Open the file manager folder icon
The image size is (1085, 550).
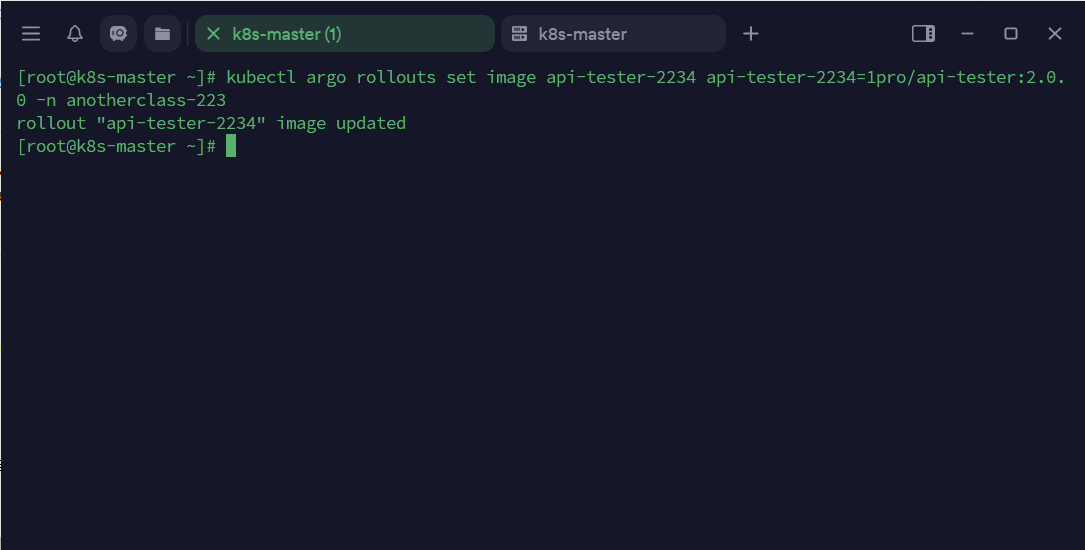click(162, 34)
